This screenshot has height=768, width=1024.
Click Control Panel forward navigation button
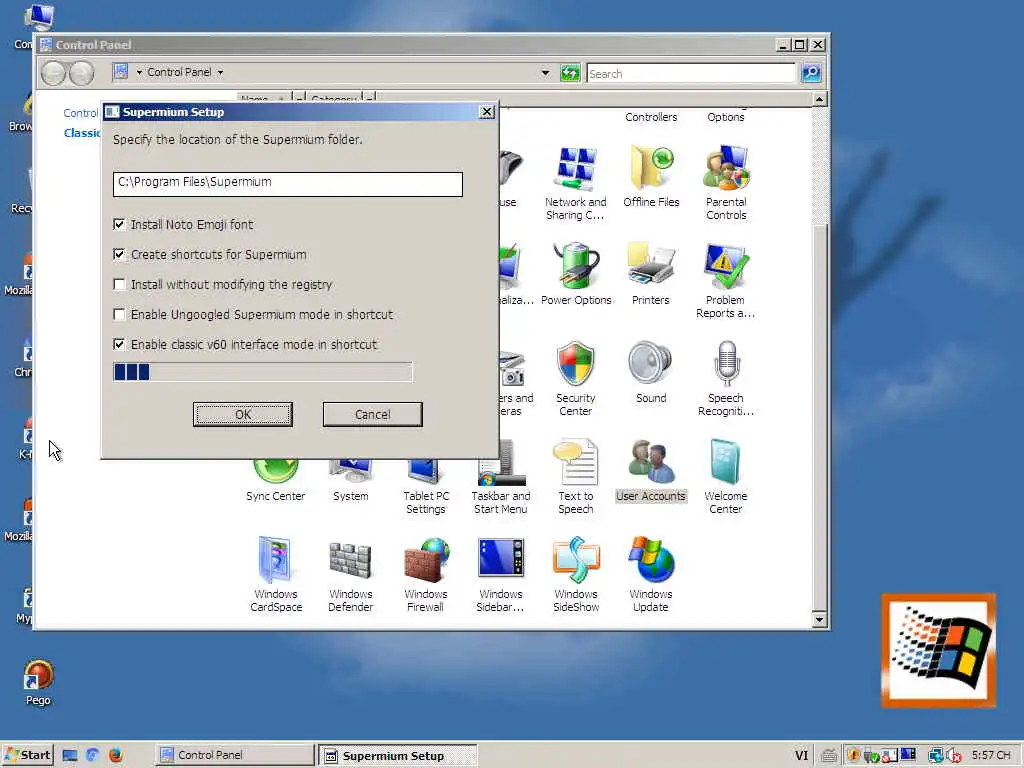click(x=81, y=73)
